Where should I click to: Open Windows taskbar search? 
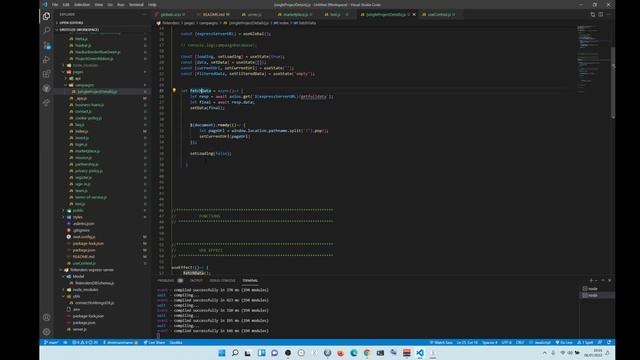tap(235, 353)
